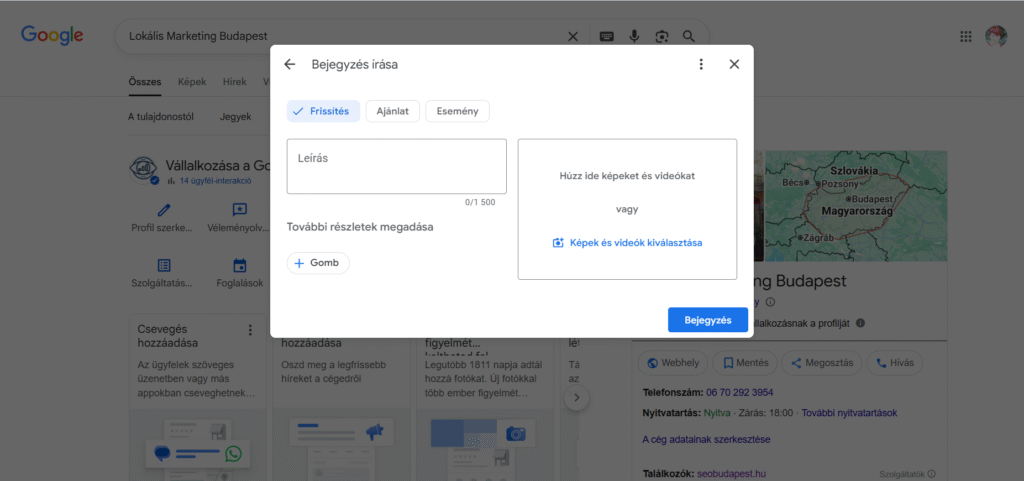Start voice search with microphone icon
Viewport: 1024px width, 481px height.
pos(634,37)
